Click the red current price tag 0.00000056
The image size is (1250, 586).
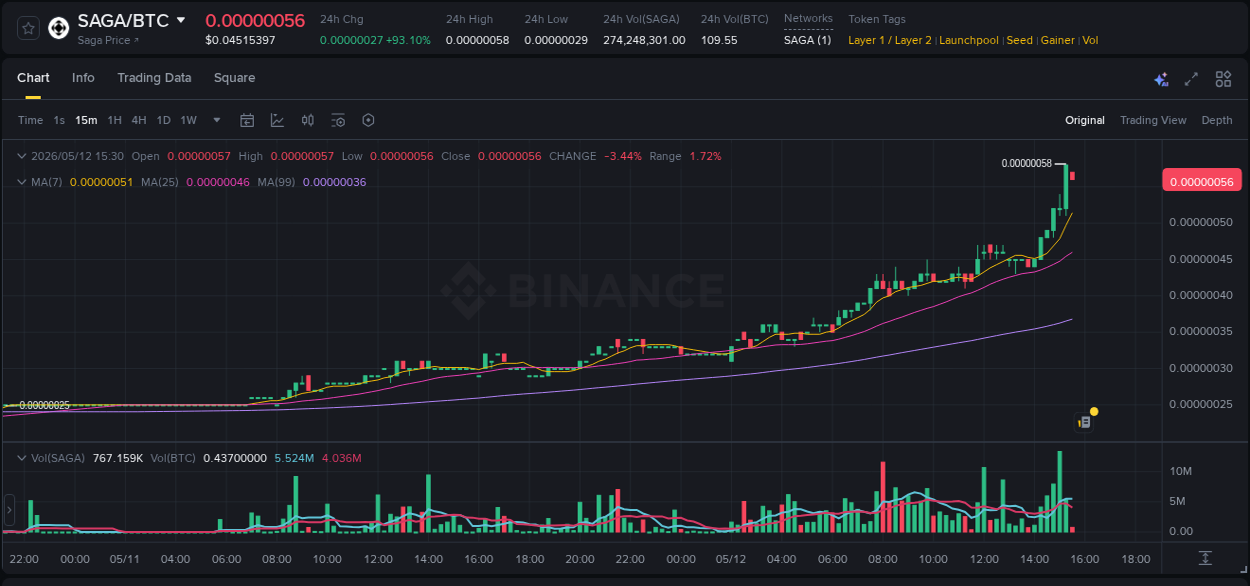[1203, 181]
